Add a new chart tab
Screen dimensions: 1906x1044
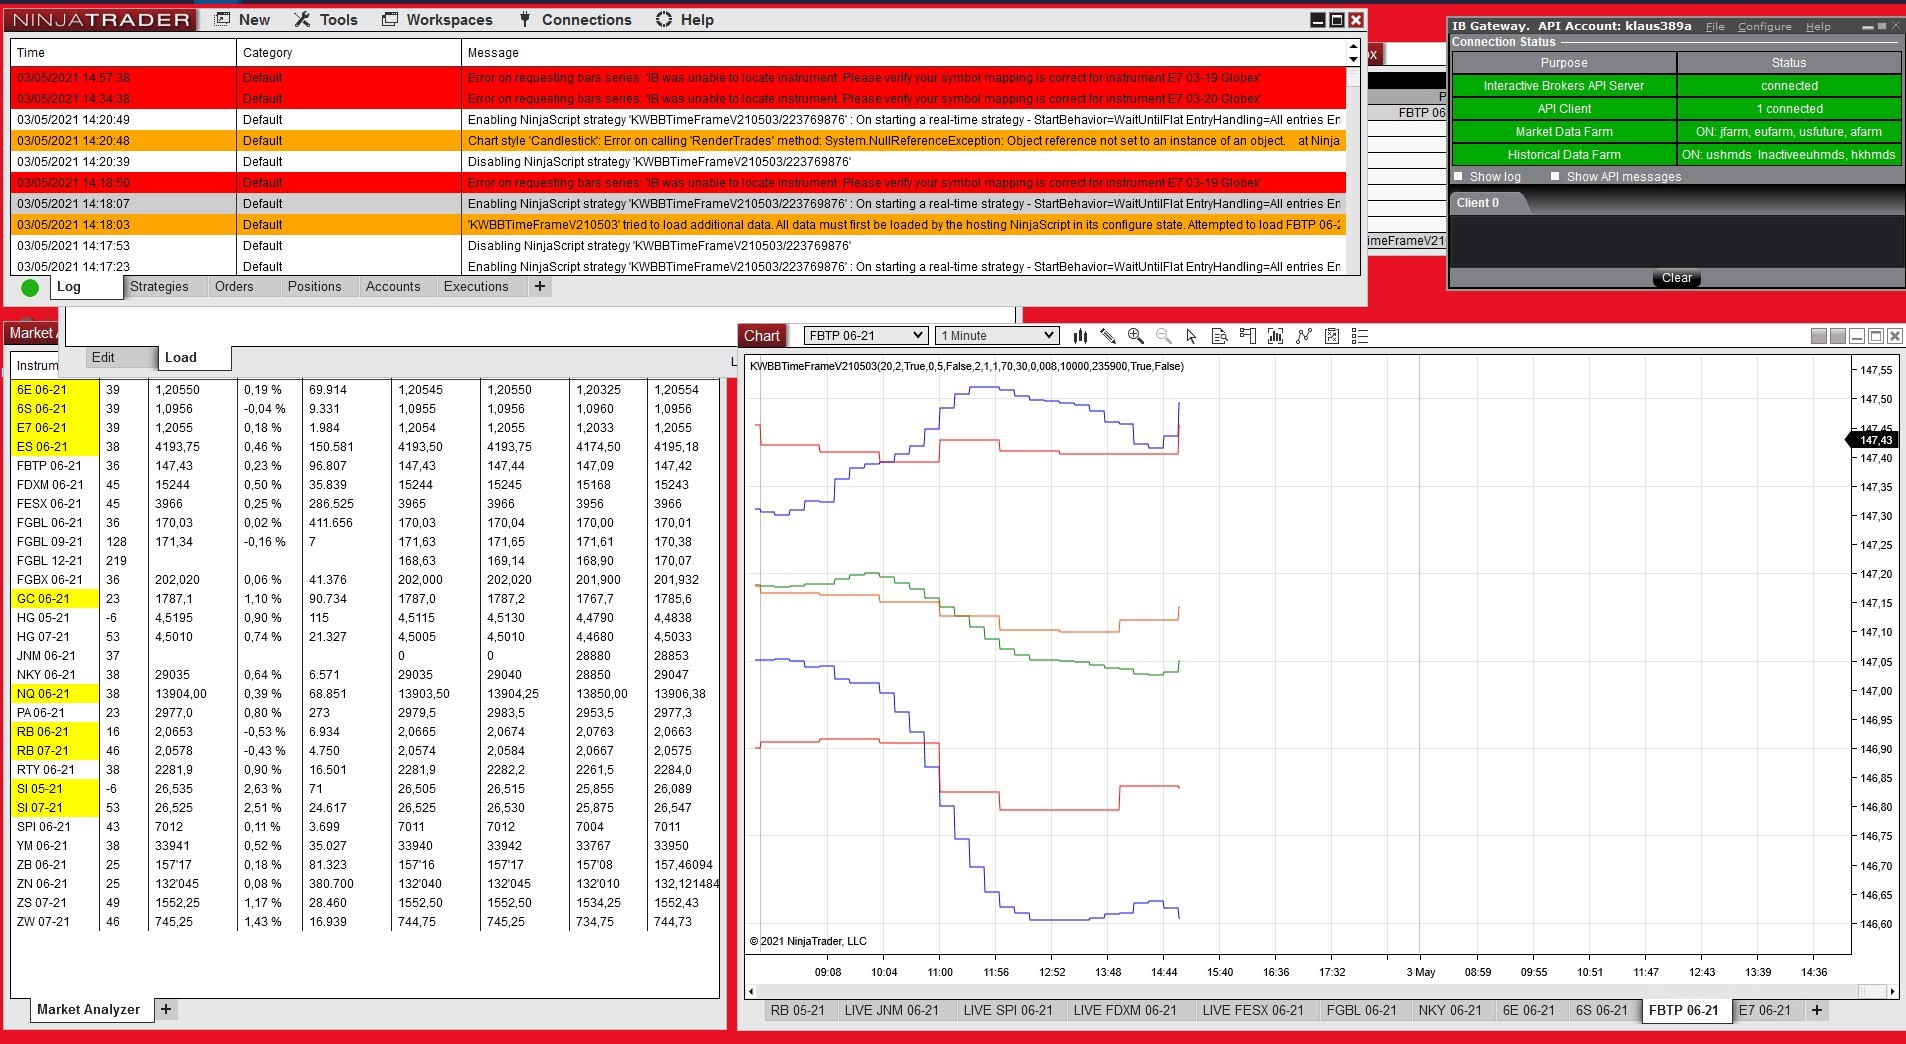1817,1011
